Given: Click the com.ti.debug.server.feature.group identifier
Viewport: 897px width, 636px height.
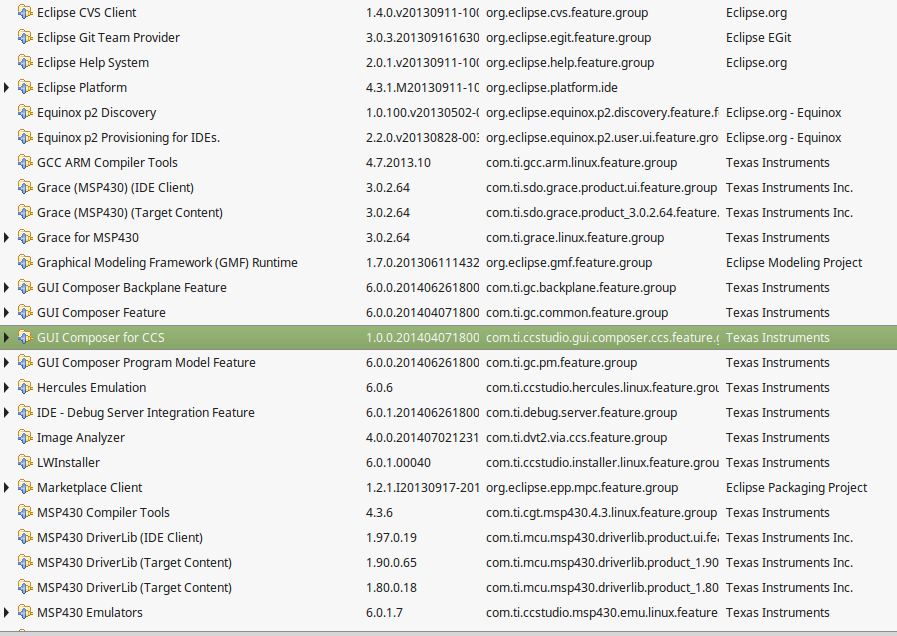Looking at the screenshot, I should (581, 412).
